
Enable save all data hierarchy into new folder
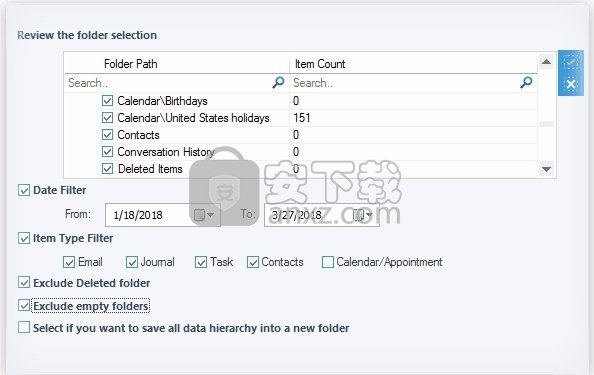[24, 327]
